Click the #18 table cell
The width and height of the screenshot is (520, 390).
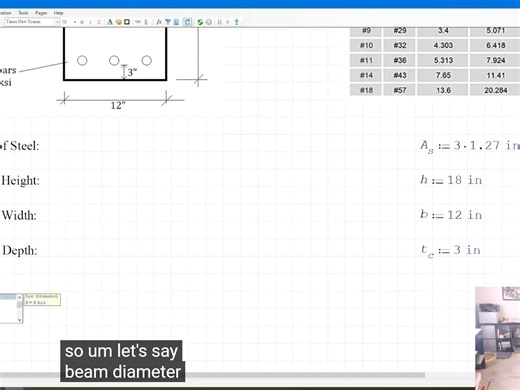point(366,90)
